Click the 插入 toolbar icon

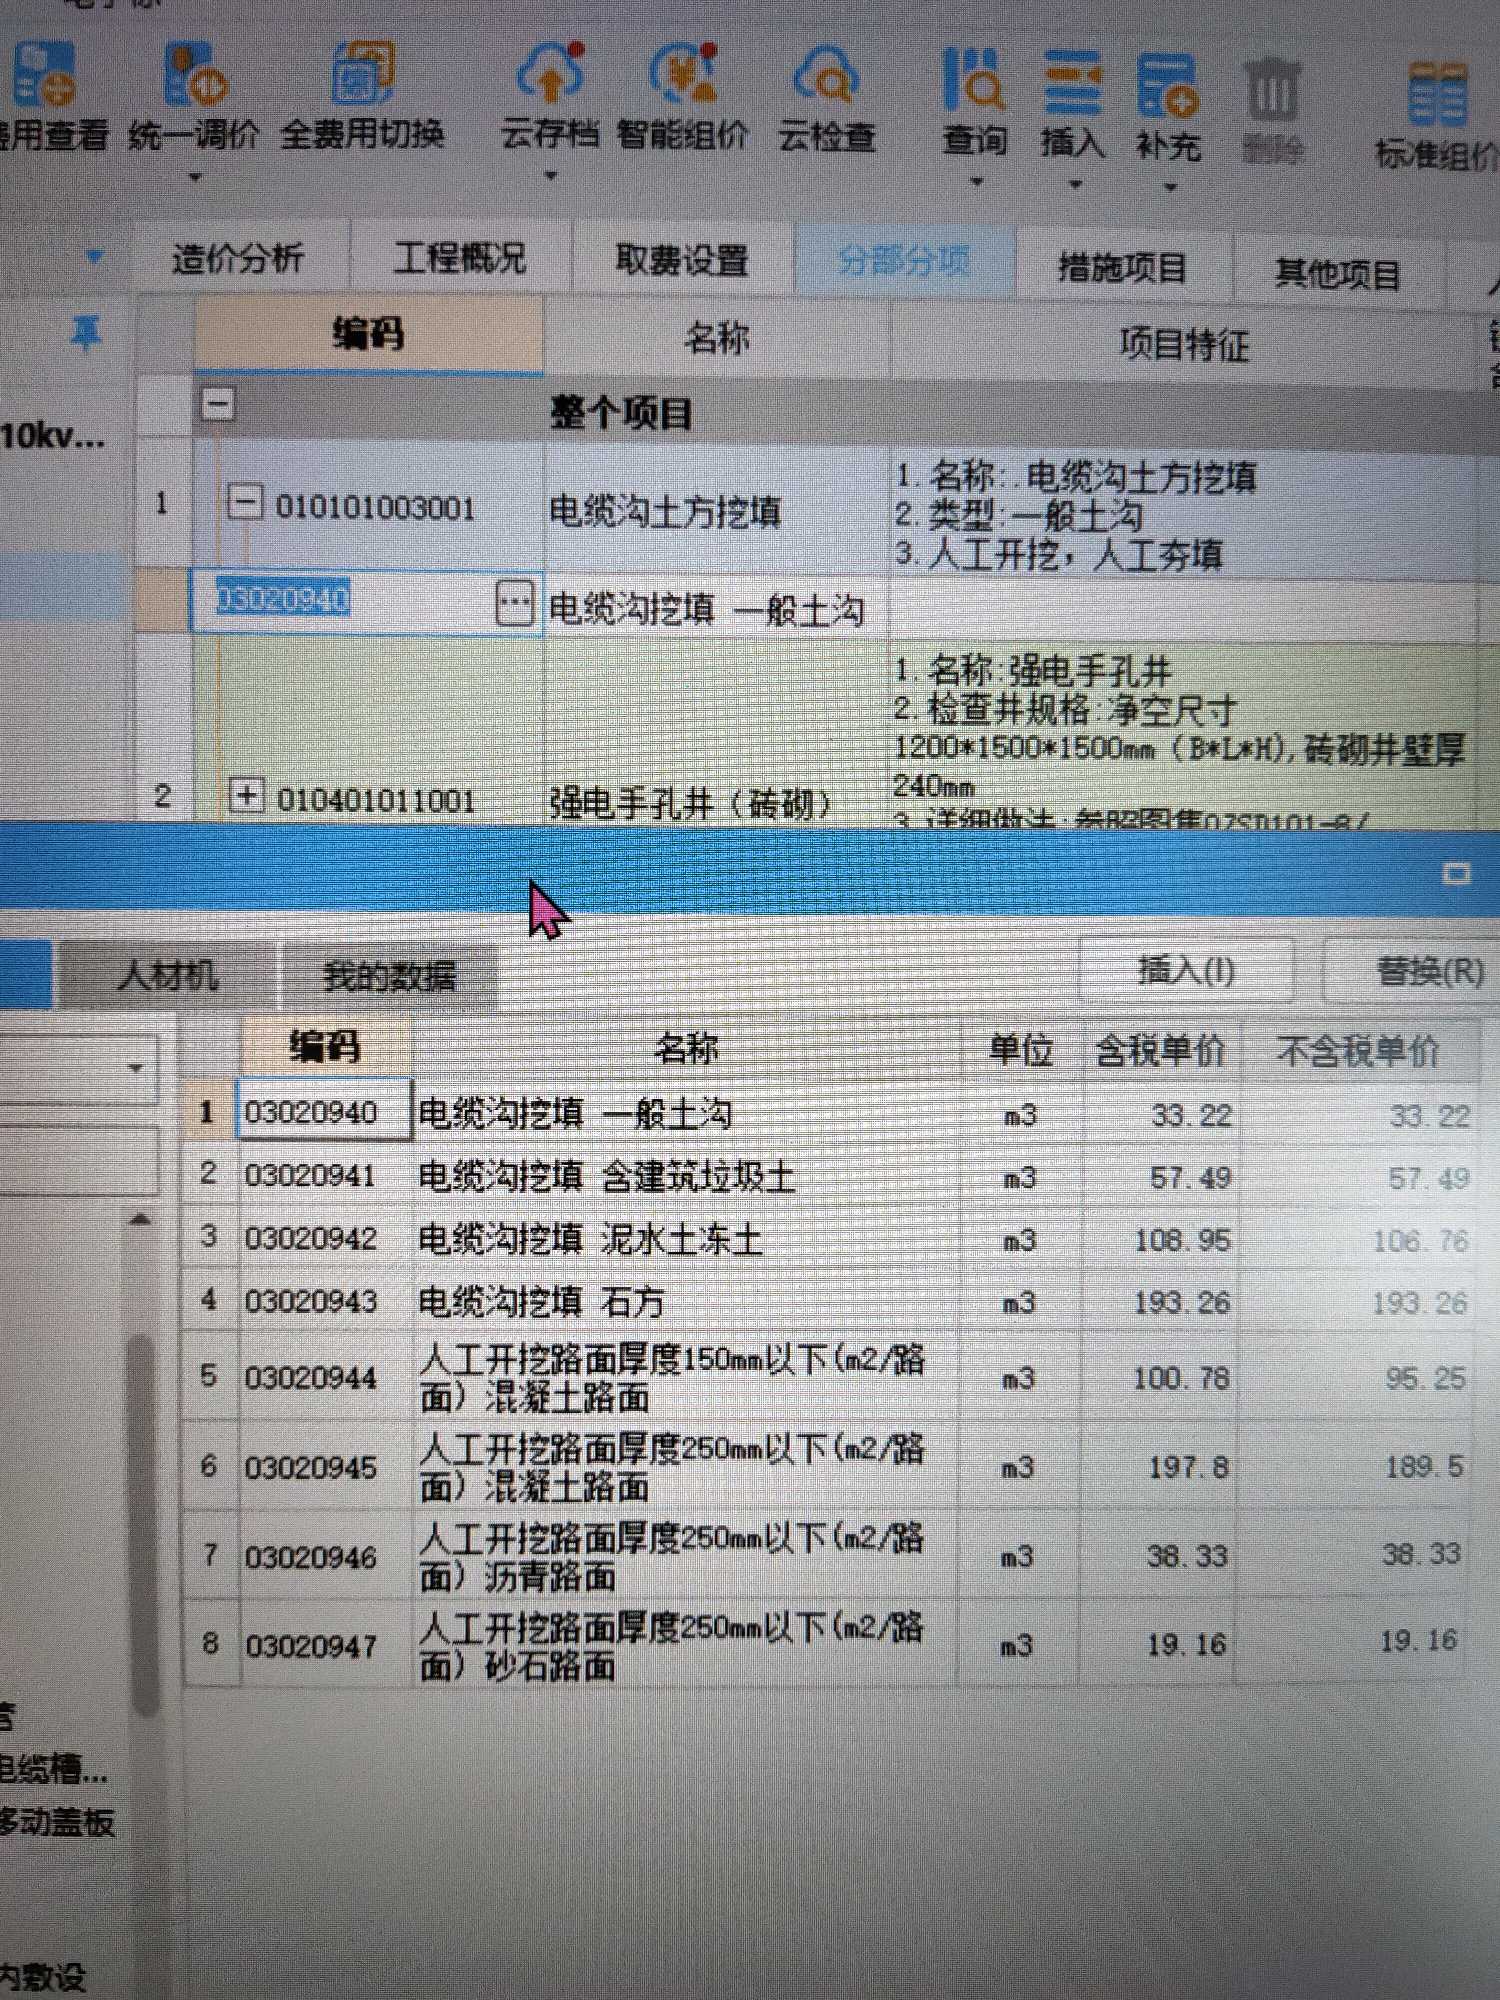point(1072,82)
